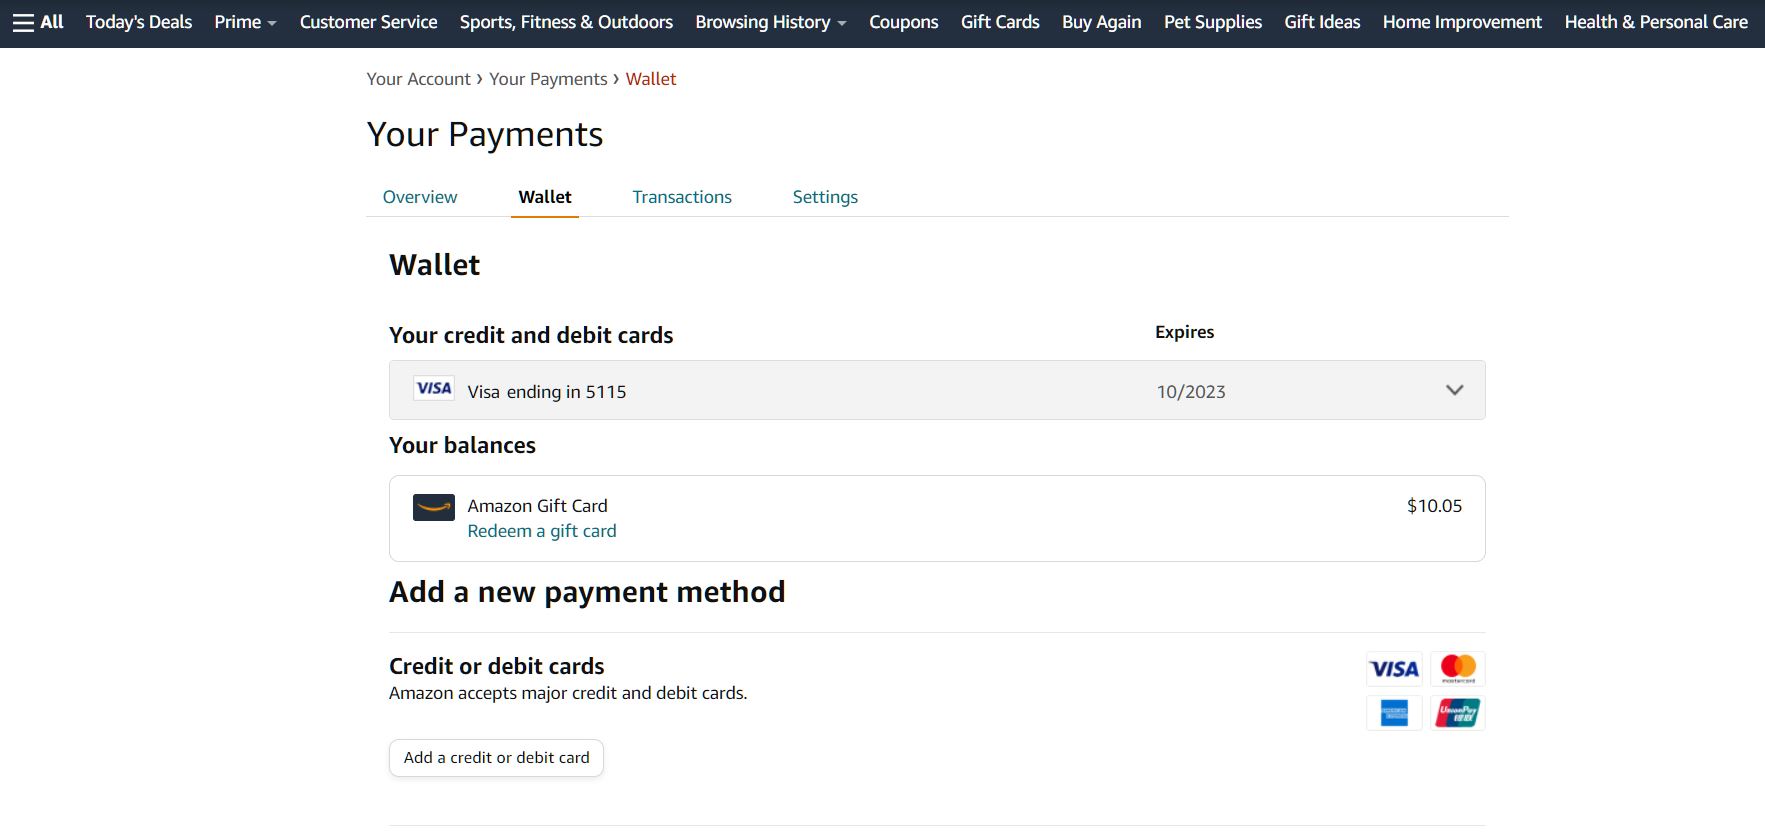Click the Amazon Gift Card smile icon
The width and height of the screenshot is (1765, 838).
pos(434,507)
